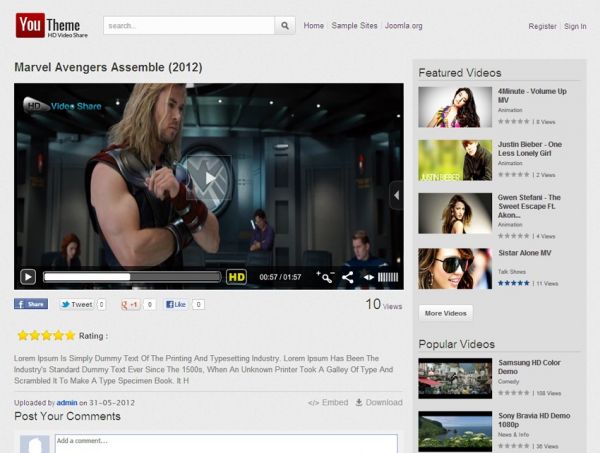This screenshot has height=453, width=600.
Task: Open the Home menu item
Action: [x=313, y=26]
